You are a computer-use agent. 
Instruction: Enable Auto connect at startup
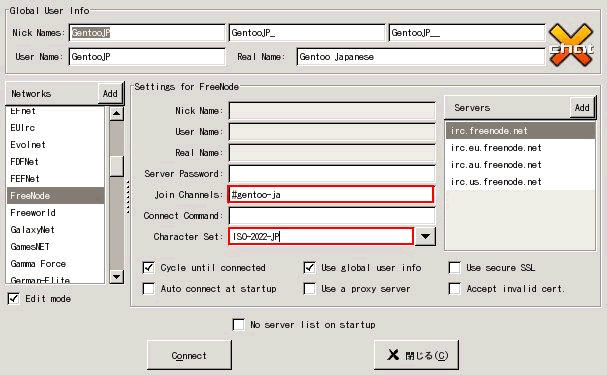coord(149,289)
